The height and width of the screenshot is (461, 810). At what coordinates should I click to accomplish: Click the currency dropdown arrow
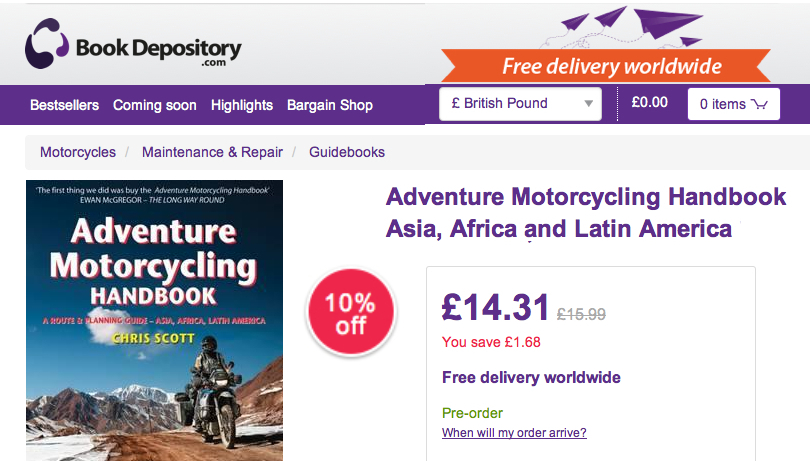pyautogui.click(x=588, y=104)
